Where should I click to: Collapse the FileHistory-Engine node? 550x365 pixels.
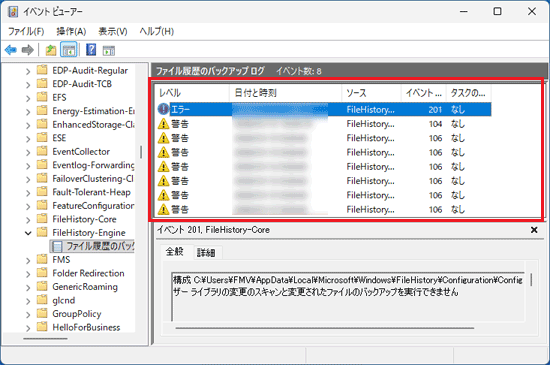click(28, 233)
